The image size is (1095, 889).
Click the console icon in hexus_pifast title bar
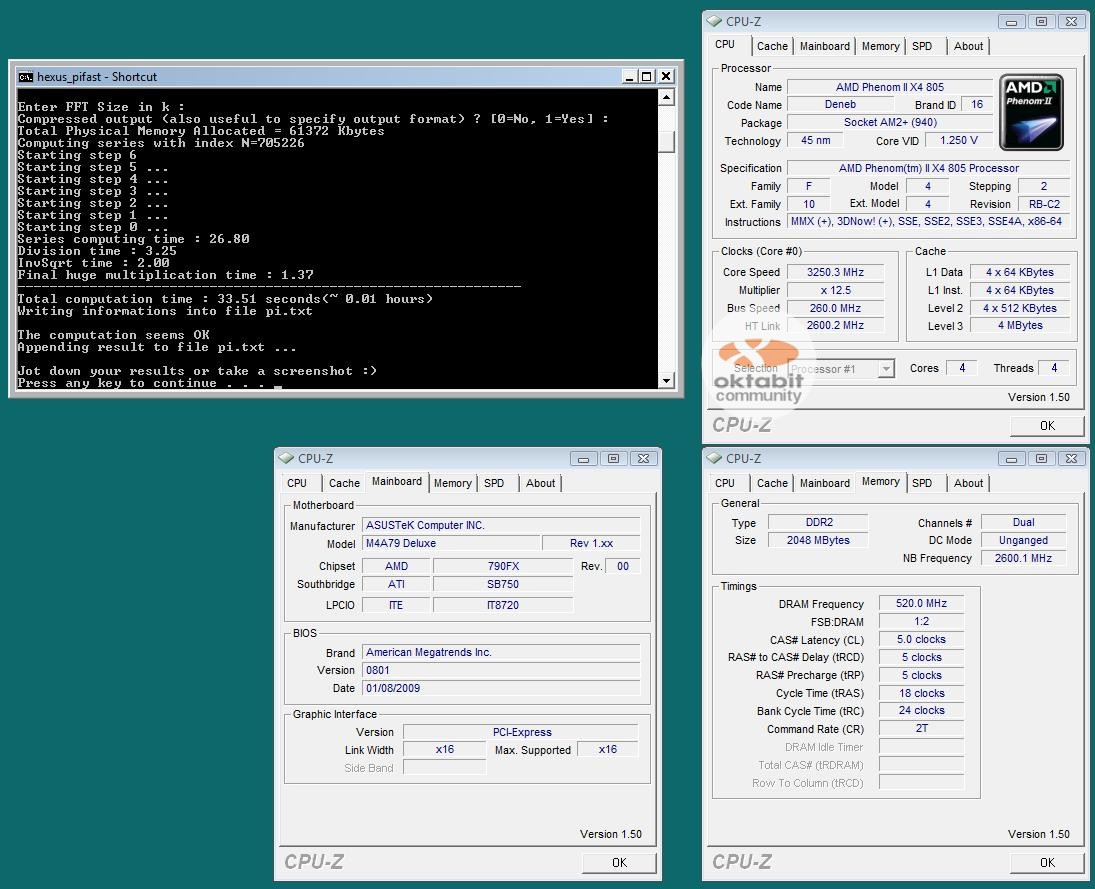click(x=26, y=77)
